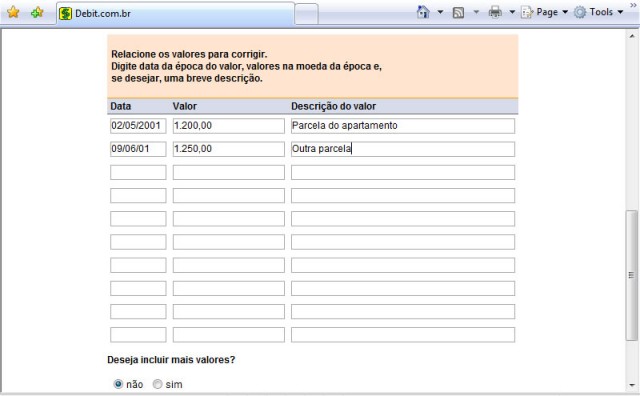Click the vertical scrollbar thumb
The width and height of the screenshot is (640, 396).
631,275
